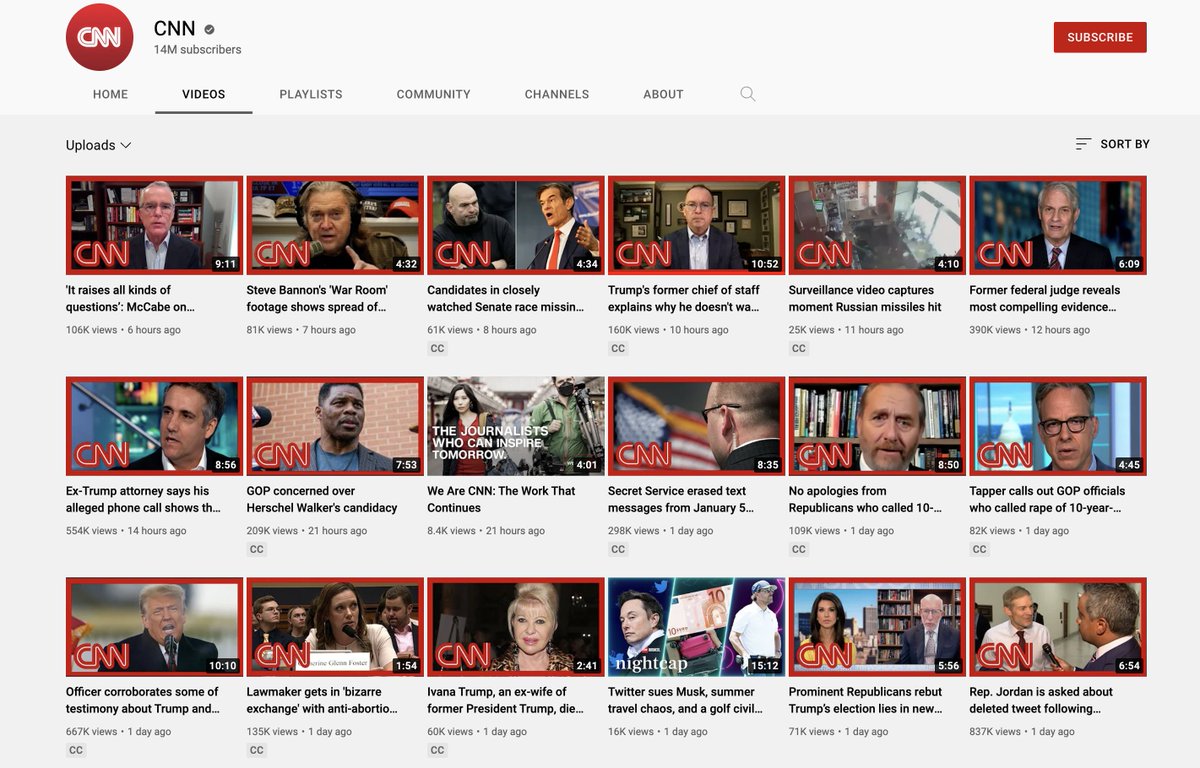
Task: Play the 7:53 Herschel Walker thumbnail
Action: [335, 426]
